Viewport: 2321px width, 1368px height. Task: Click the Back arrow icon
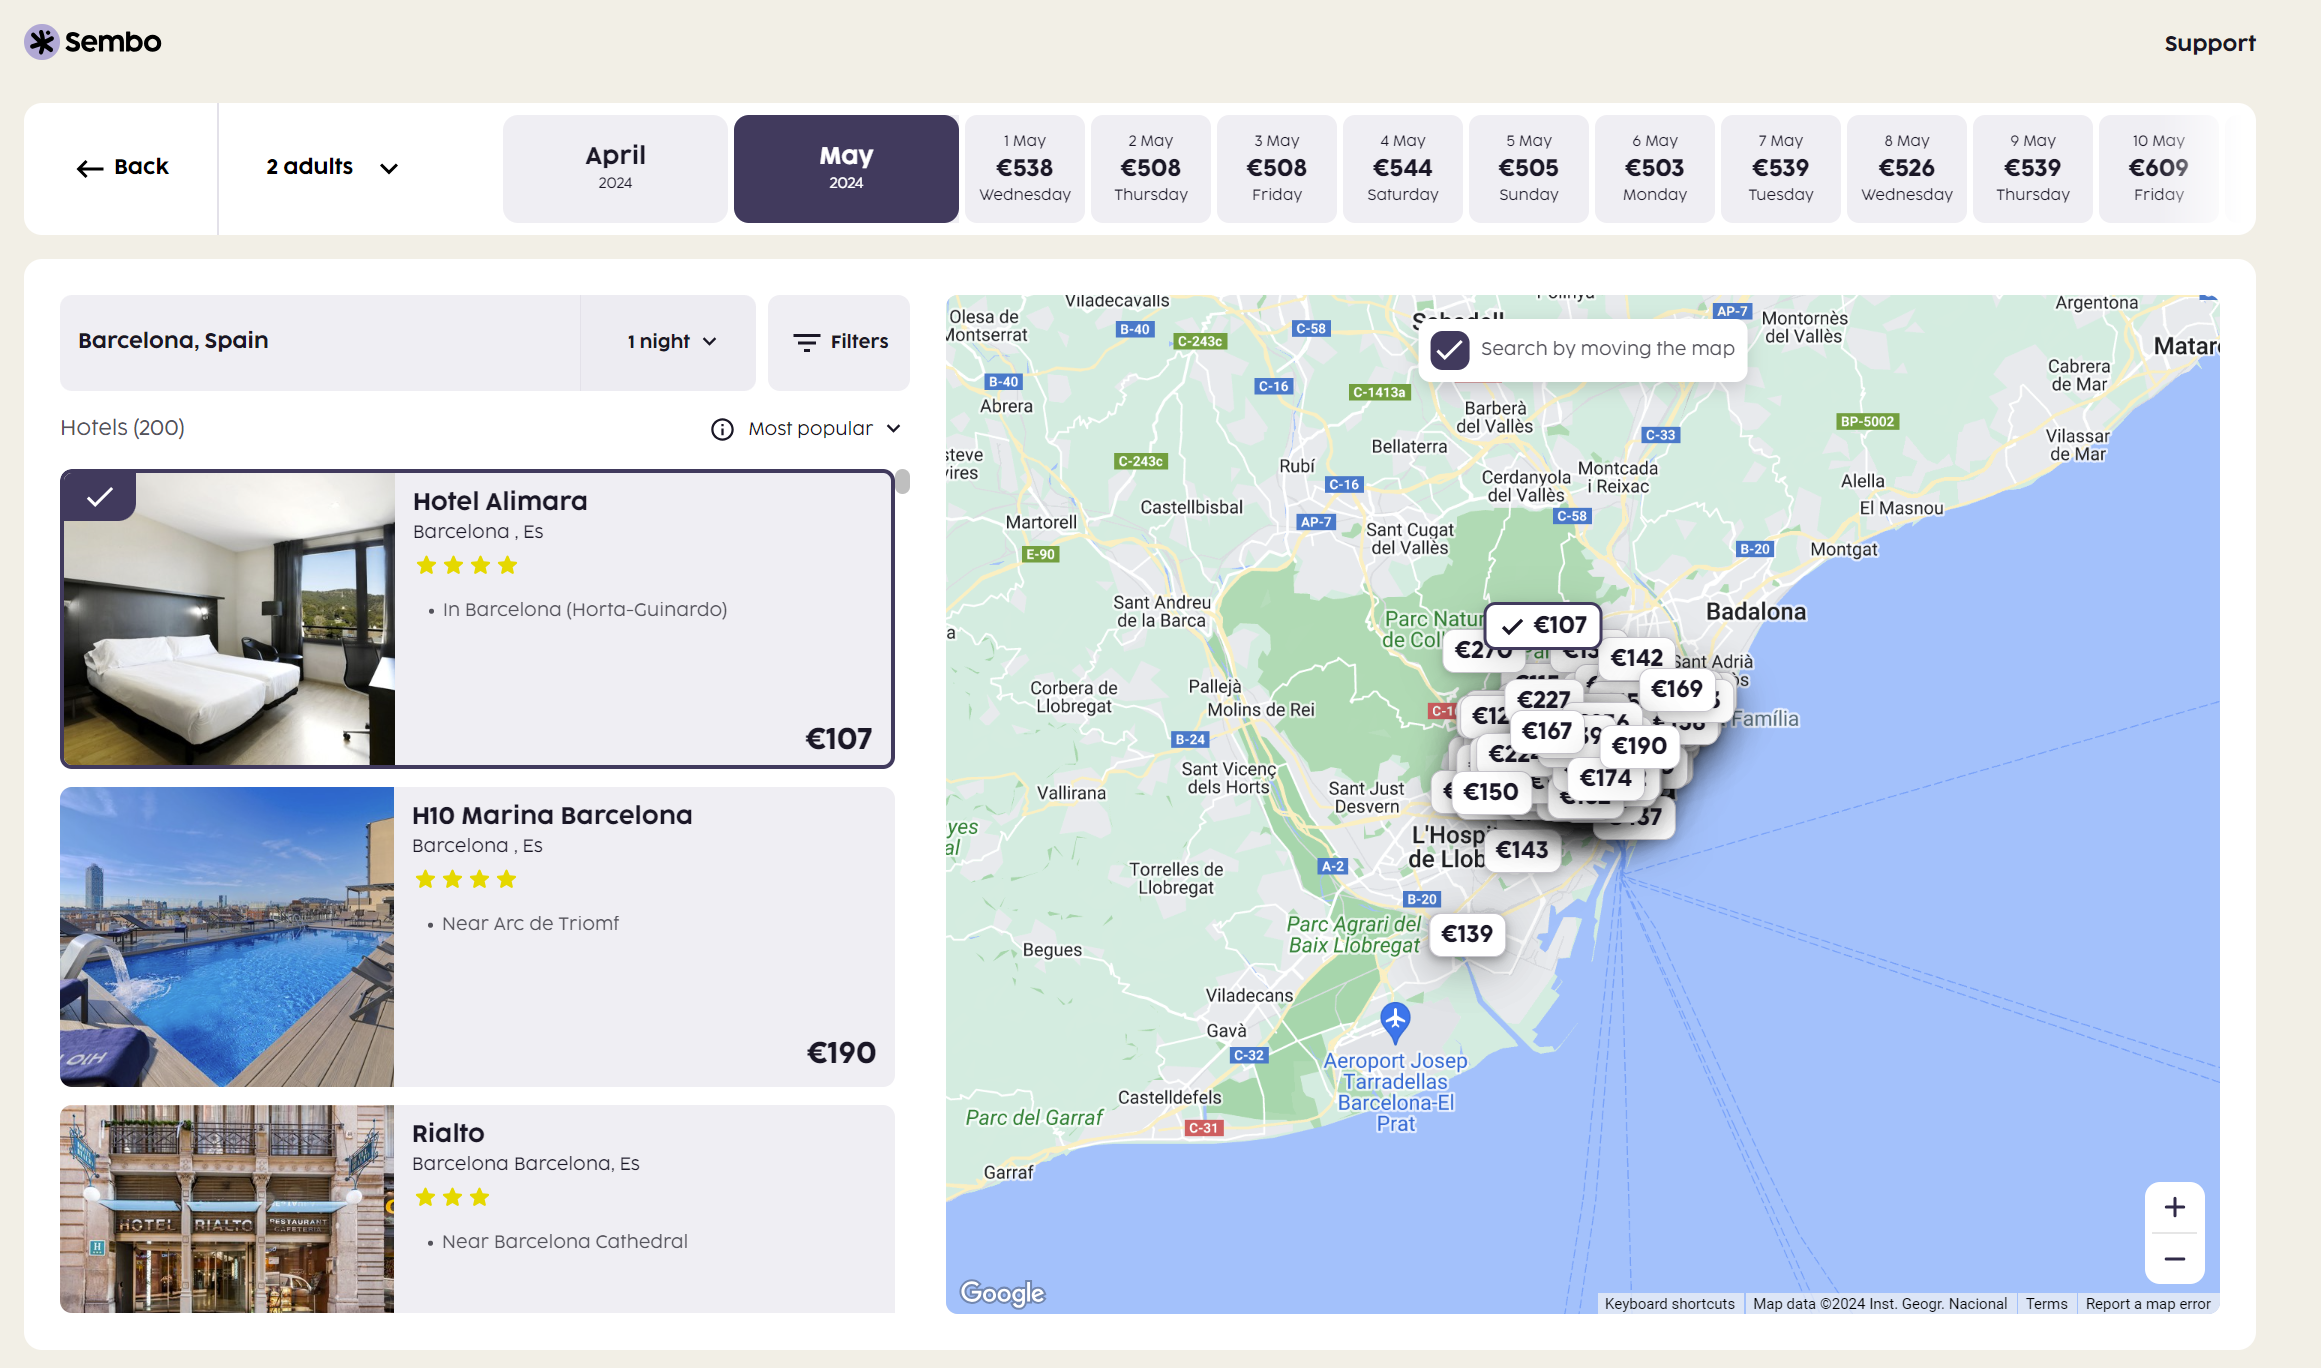(90, 168)
